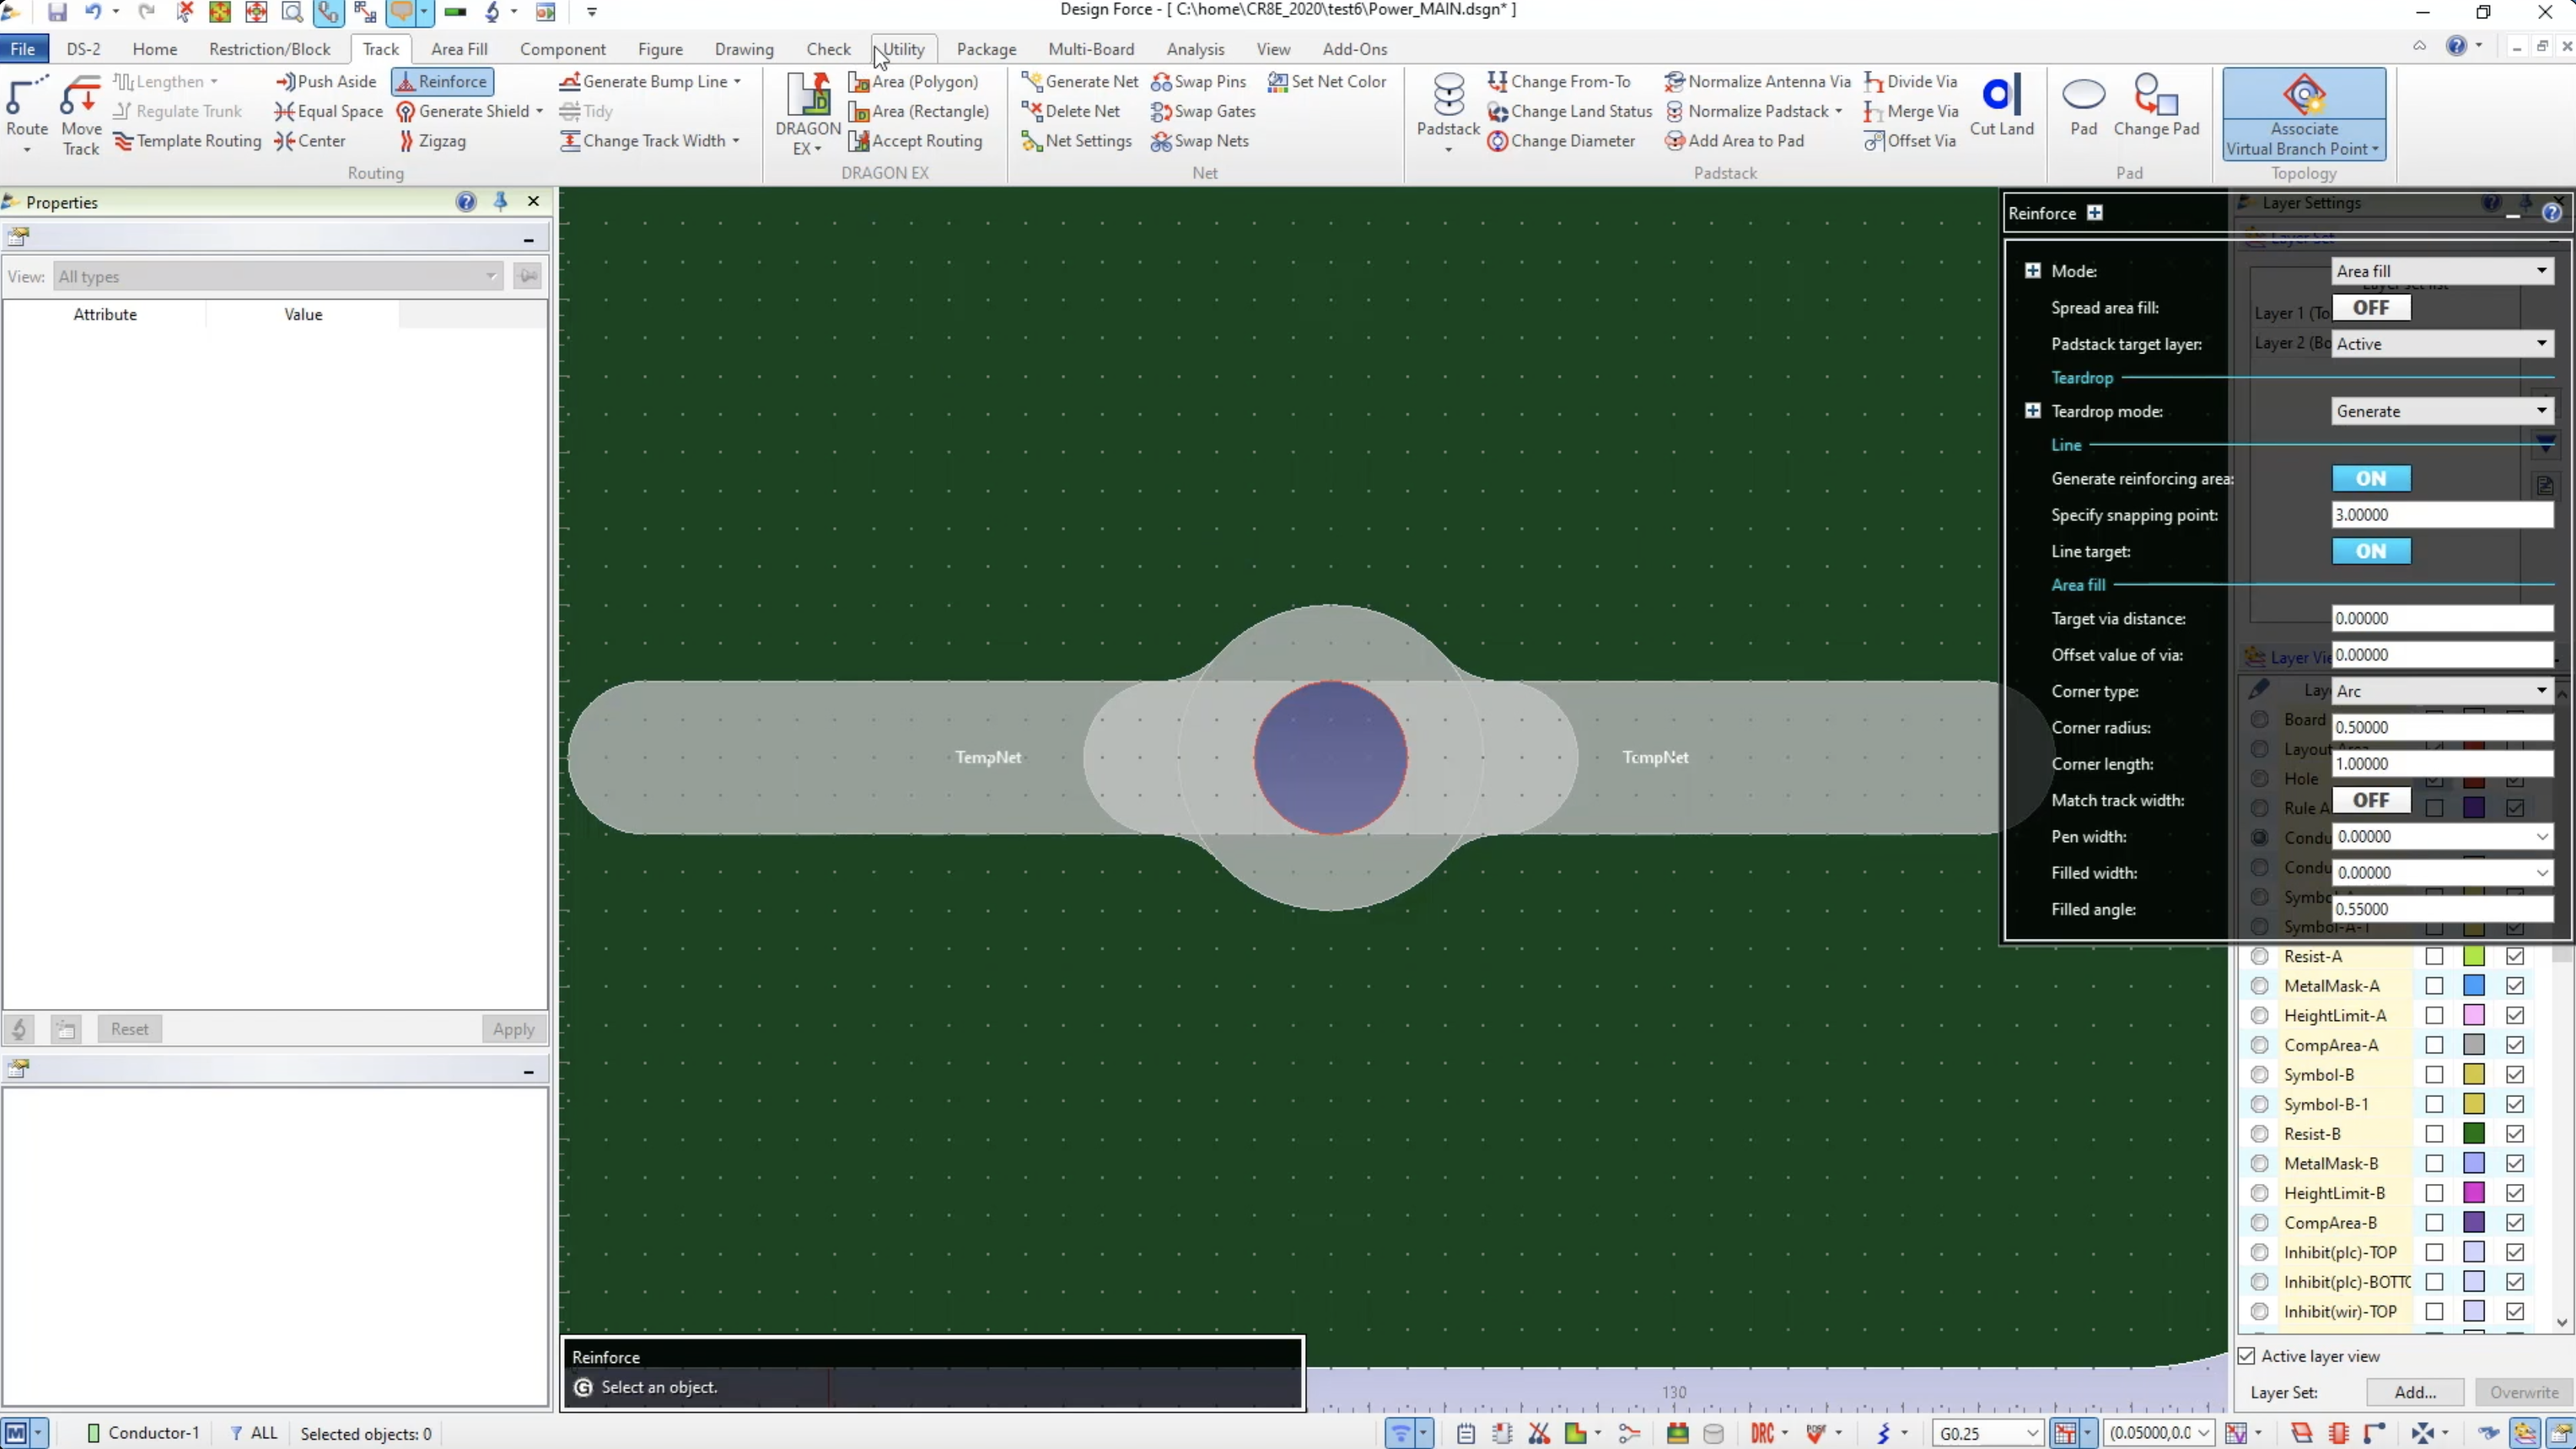Select Normalize Antenna Via
The width and height of the screenshot is (2576, 1449).
tap(1758, 82)
